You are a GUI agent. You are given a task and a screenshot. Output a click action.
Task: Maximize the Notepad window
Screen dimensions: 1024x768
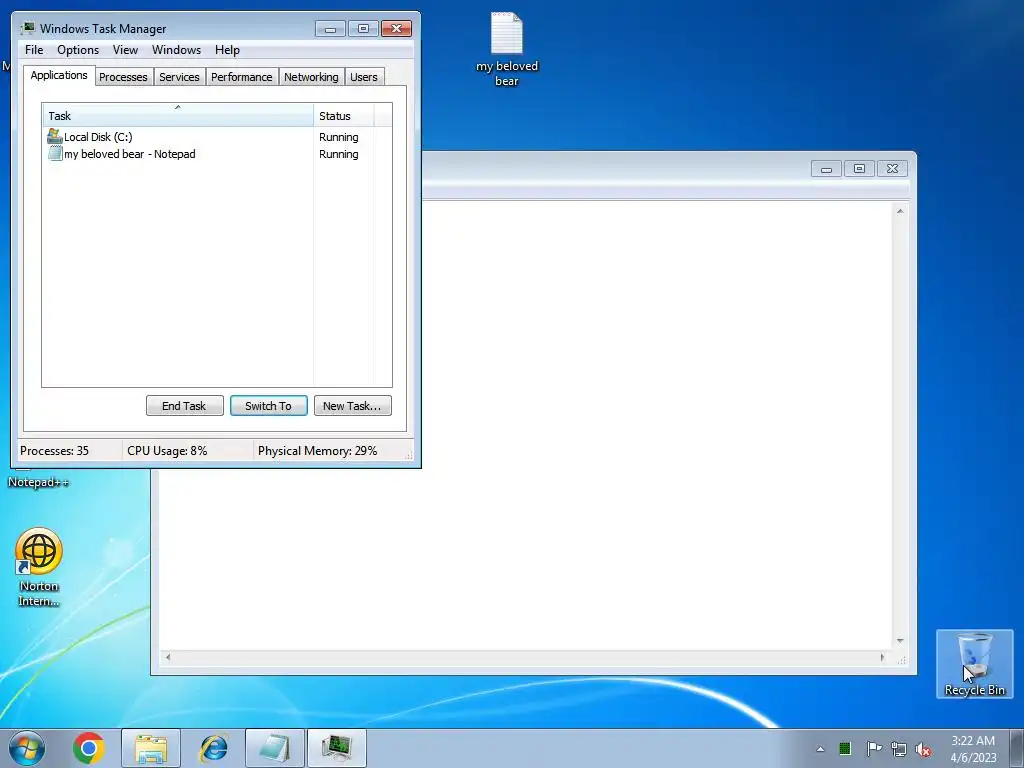[x=859, y=169]
